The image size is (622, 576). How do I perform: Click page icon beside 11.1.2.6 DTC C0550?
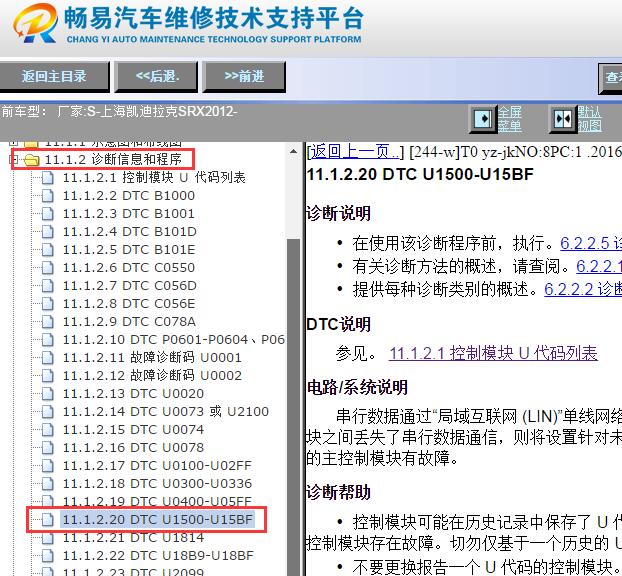48,268
